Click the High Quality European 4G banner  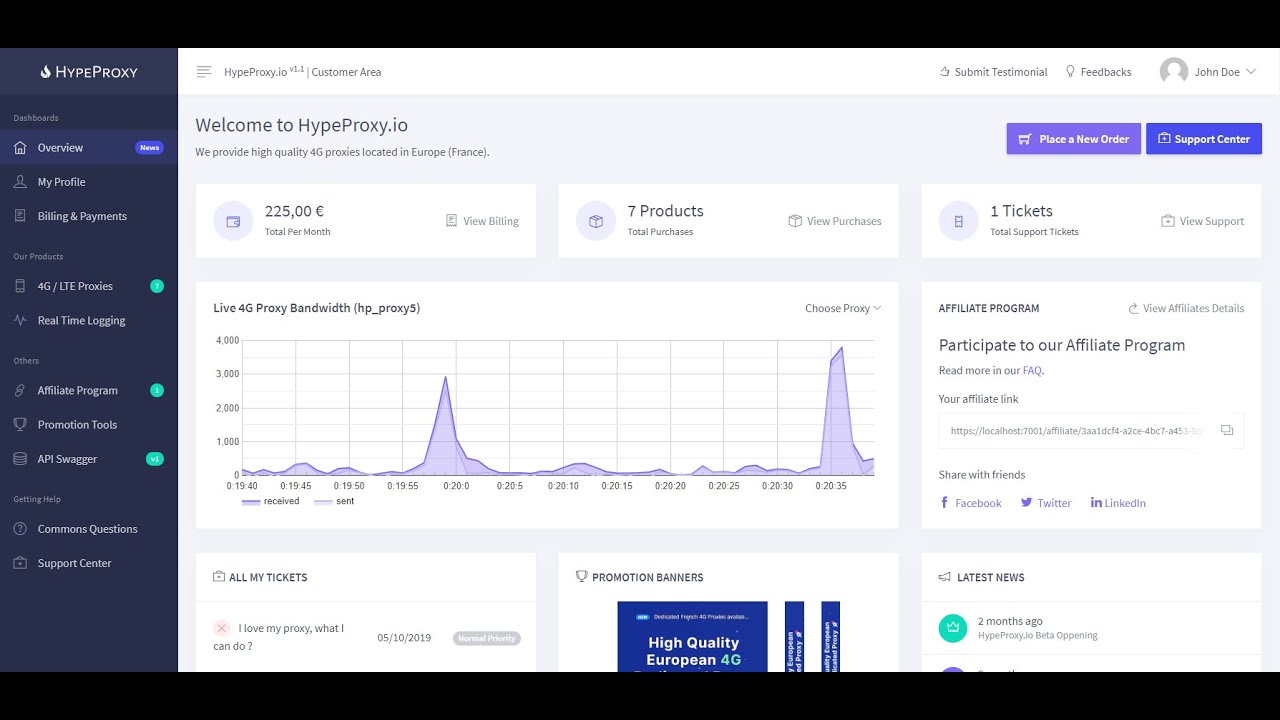coord(692,636)
